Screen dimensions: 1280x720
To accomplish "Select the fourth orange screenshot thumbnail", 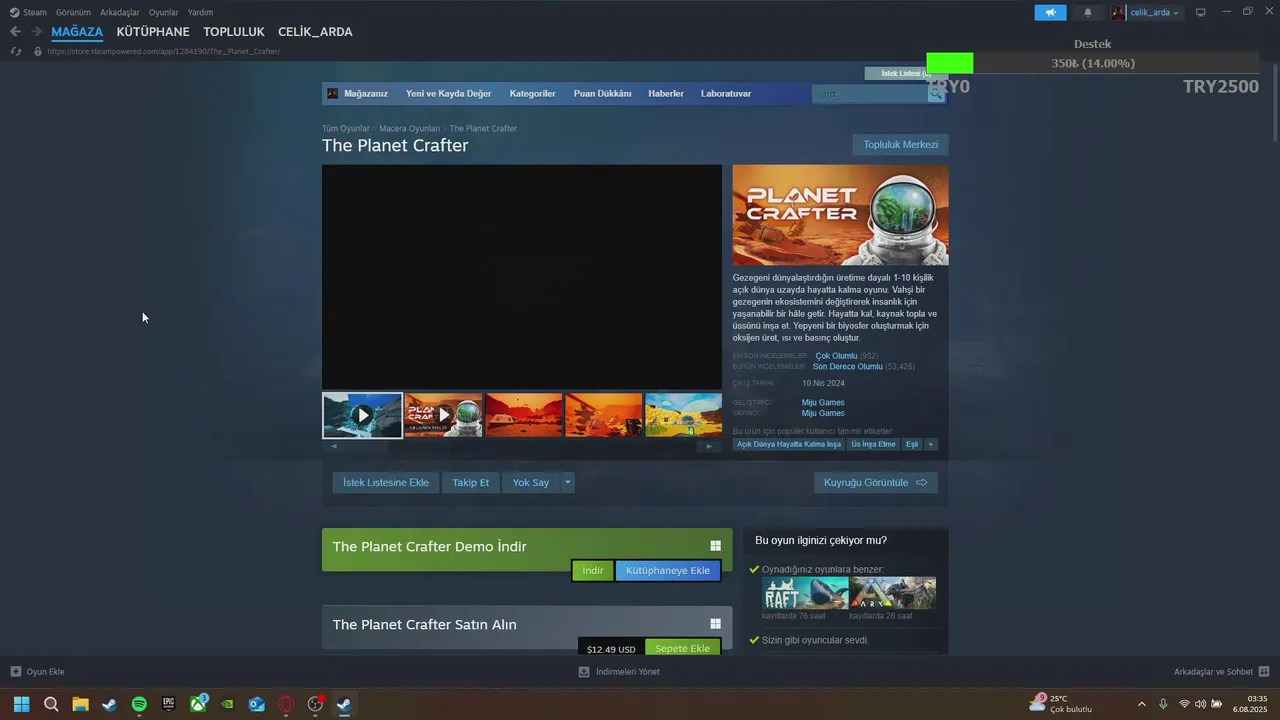I will 604,415.
